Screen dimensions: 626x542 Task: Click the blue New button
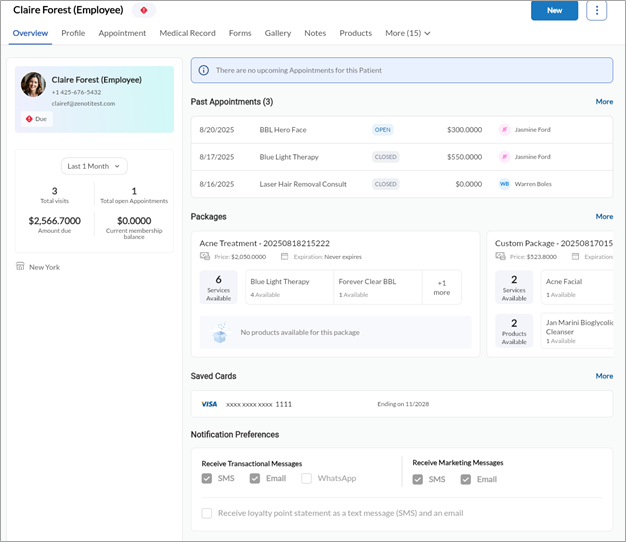tap(554, 10)
